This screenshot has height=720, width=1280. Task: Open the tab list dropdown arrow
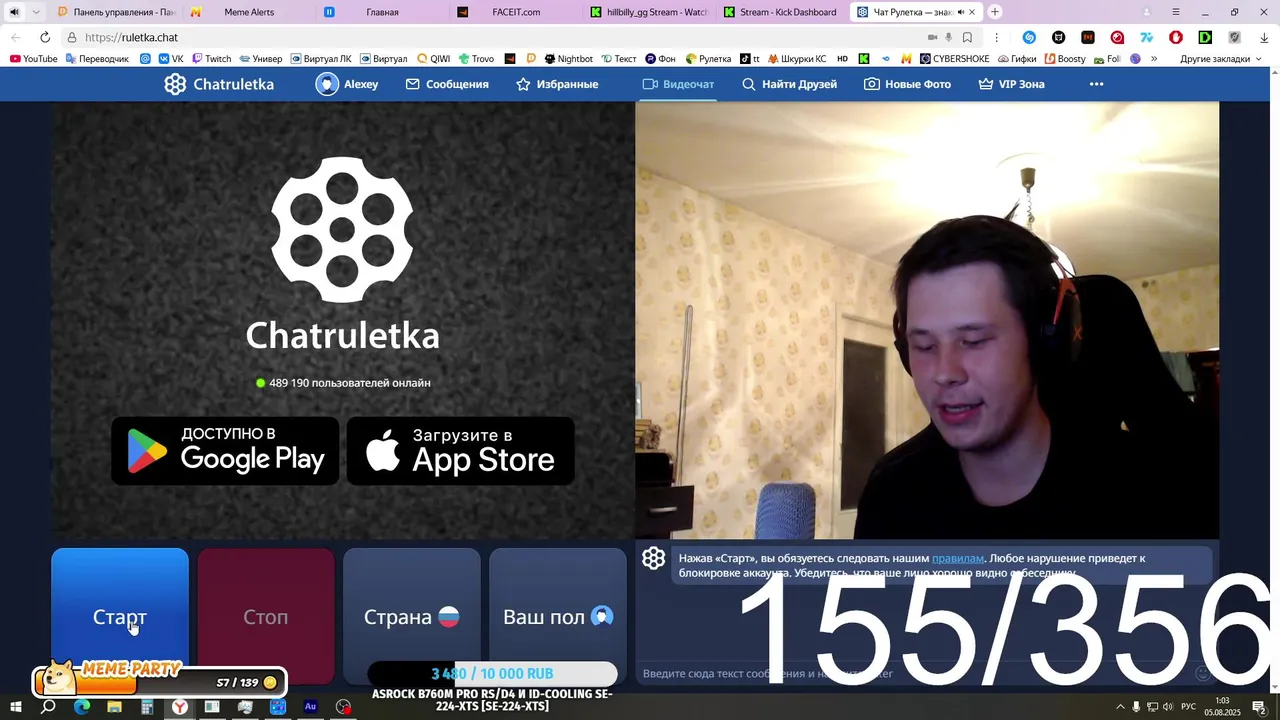point(36,12)
